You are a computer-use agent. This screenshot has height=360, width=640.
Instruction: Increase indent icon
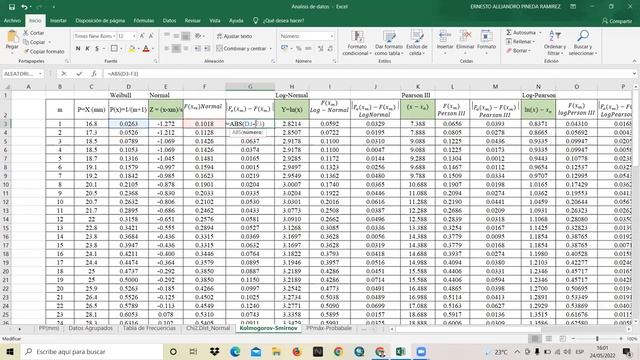coord(207,48)
